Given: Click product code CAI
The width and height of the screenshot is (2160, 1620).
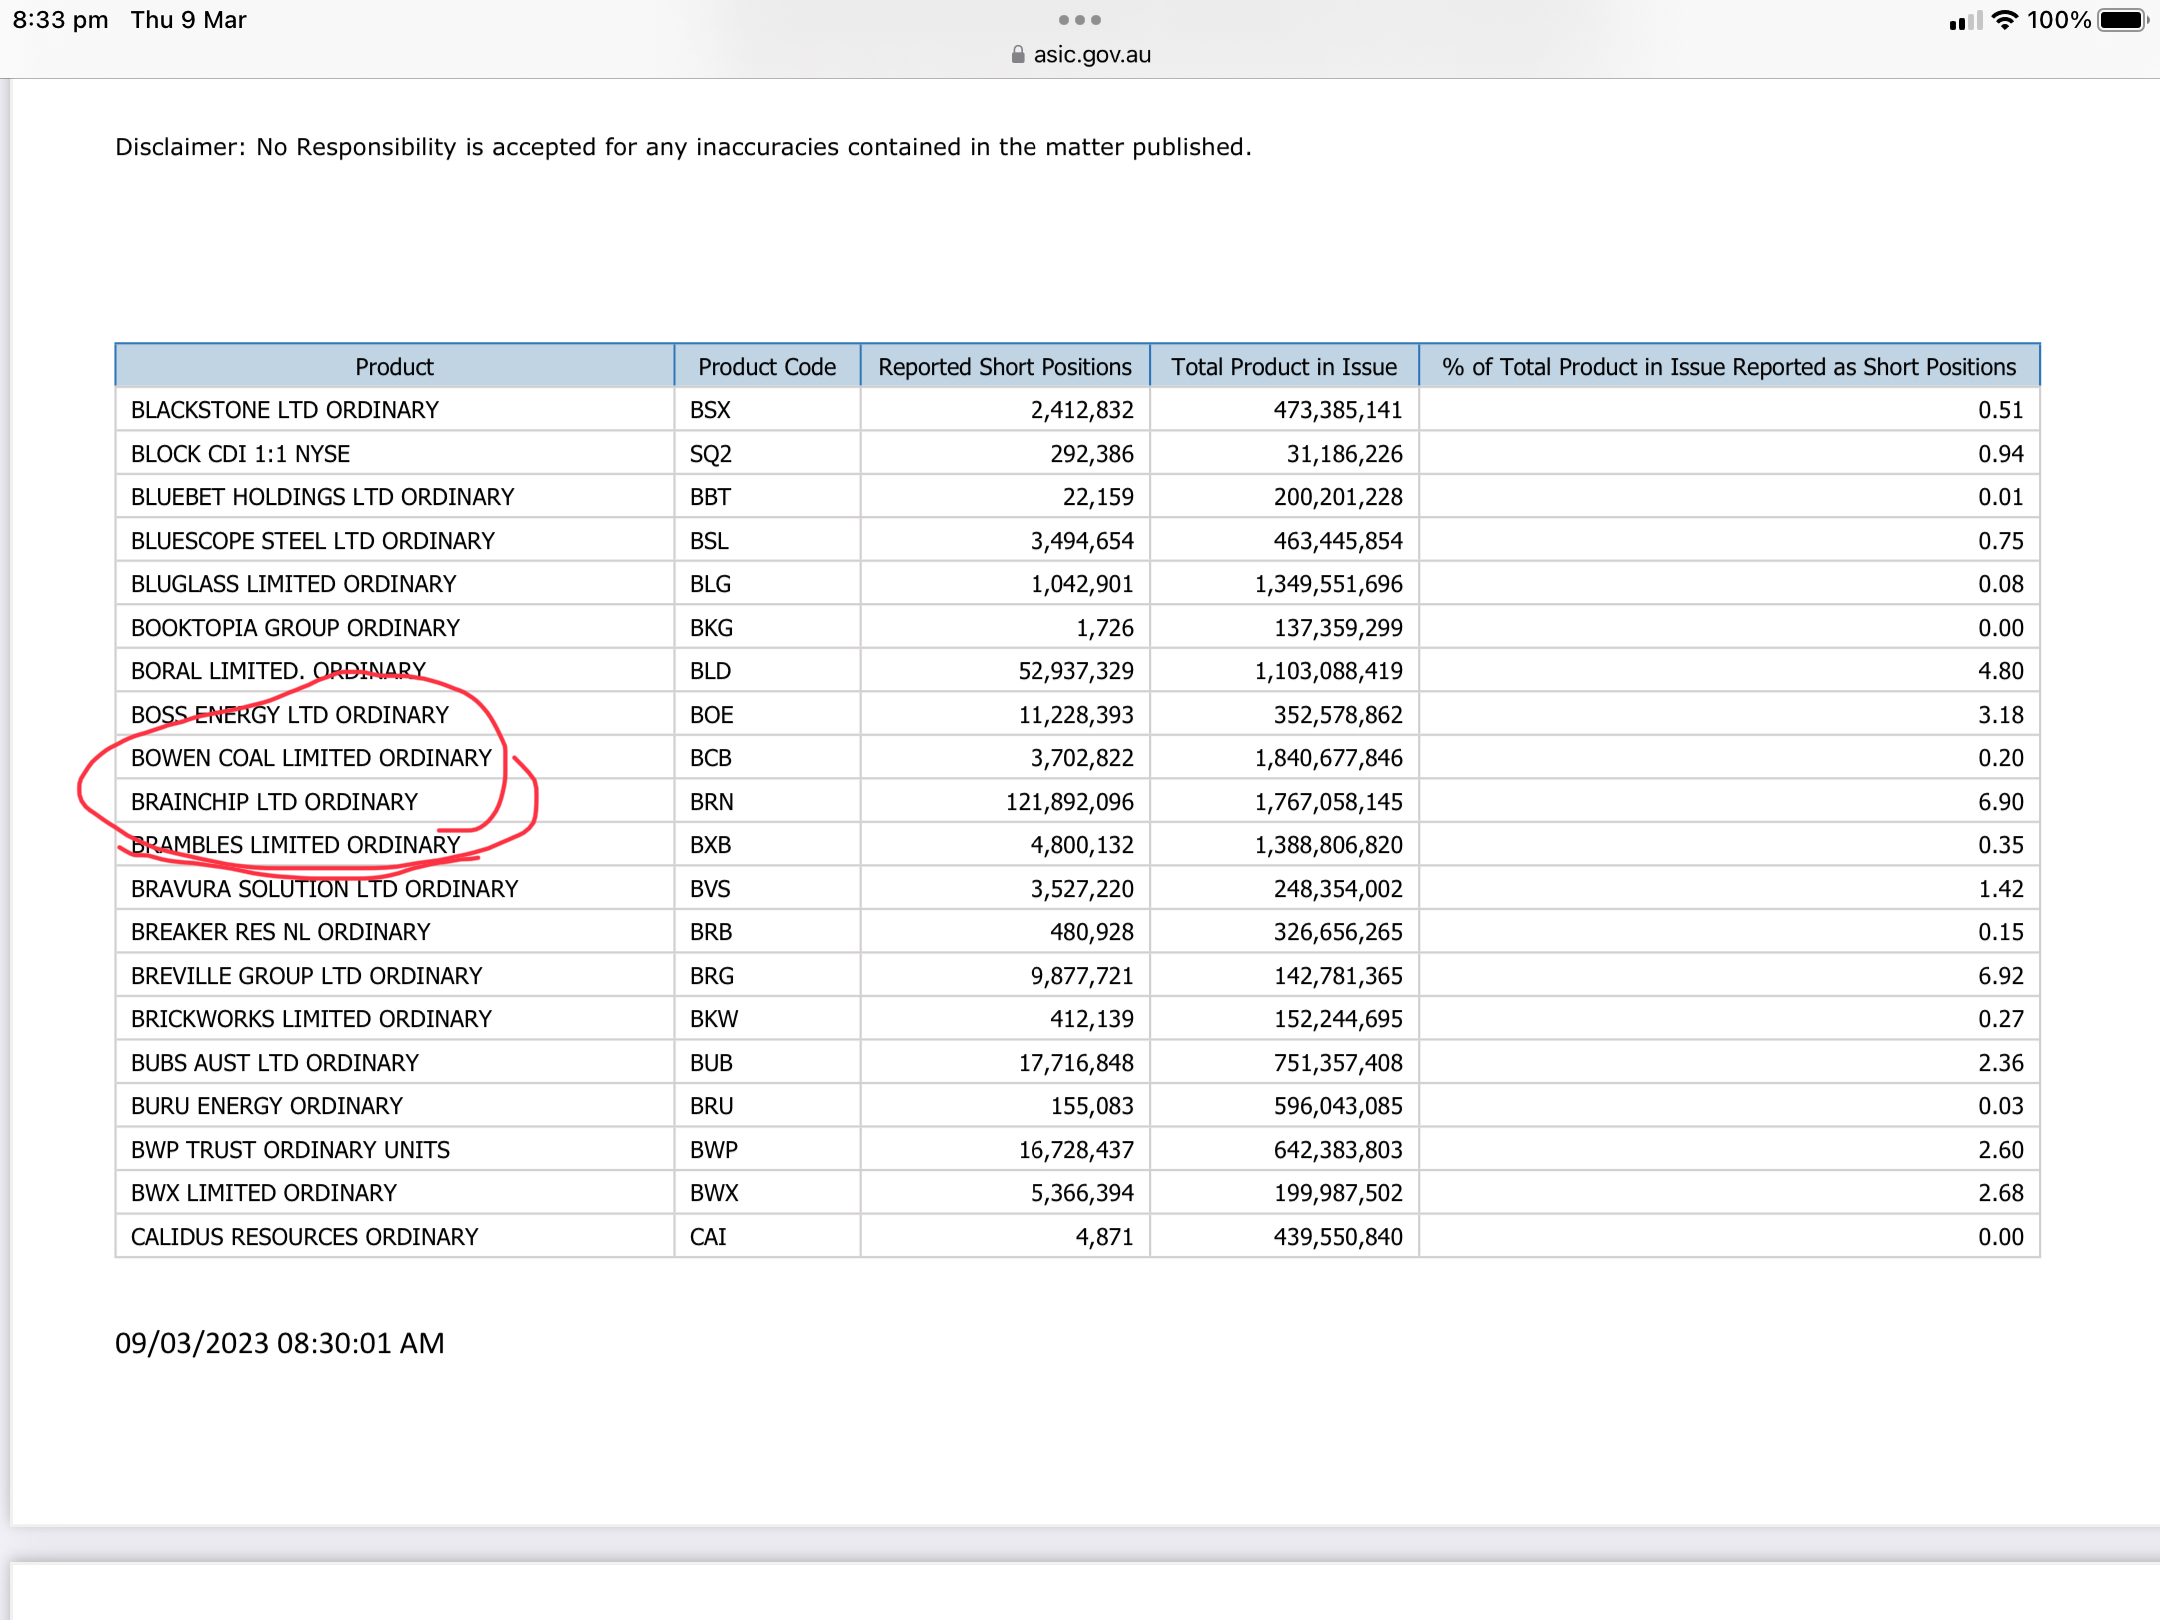Looking at the screenshot, I should pyautogui.click(x=708, y=1237).
